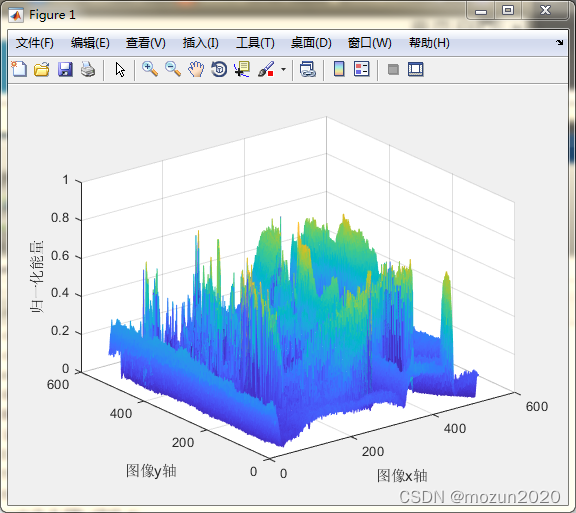
Task: Open the 文件(F) menu
Action: pos(35,43)
